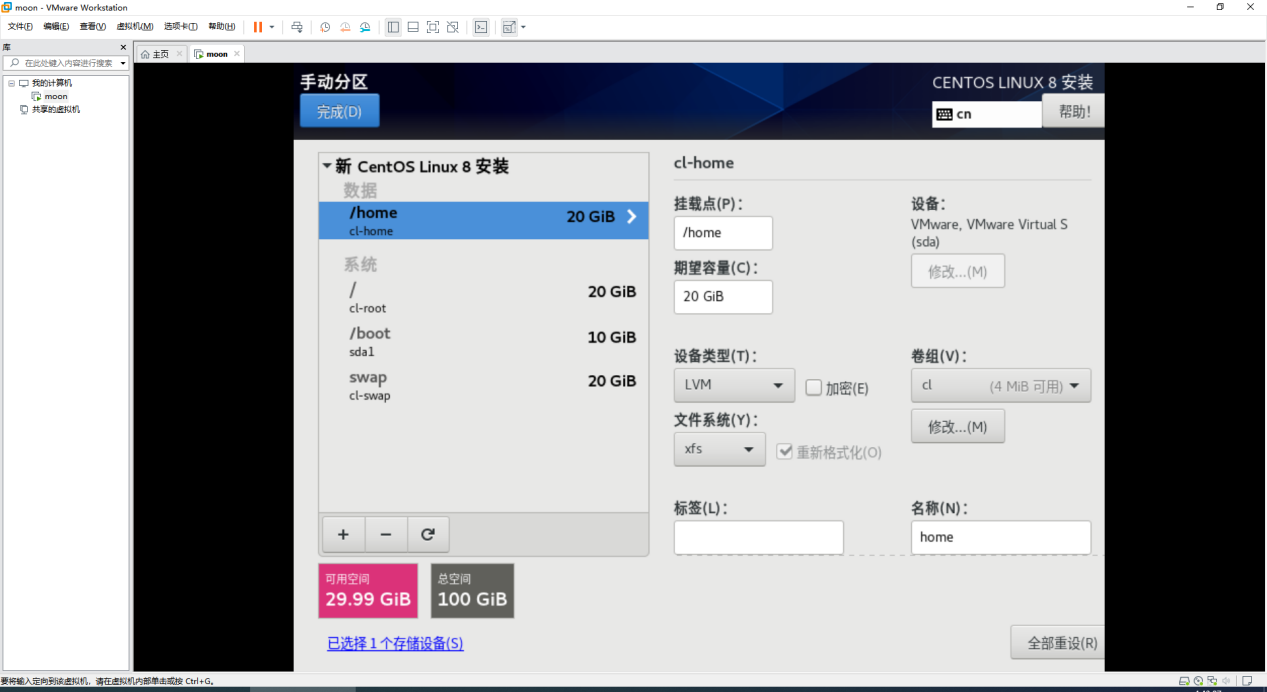Toggle the 重新格式化(O) checkbox
Image resolution: width=1267 pixels, height=692 pixels.
(785, 451)
